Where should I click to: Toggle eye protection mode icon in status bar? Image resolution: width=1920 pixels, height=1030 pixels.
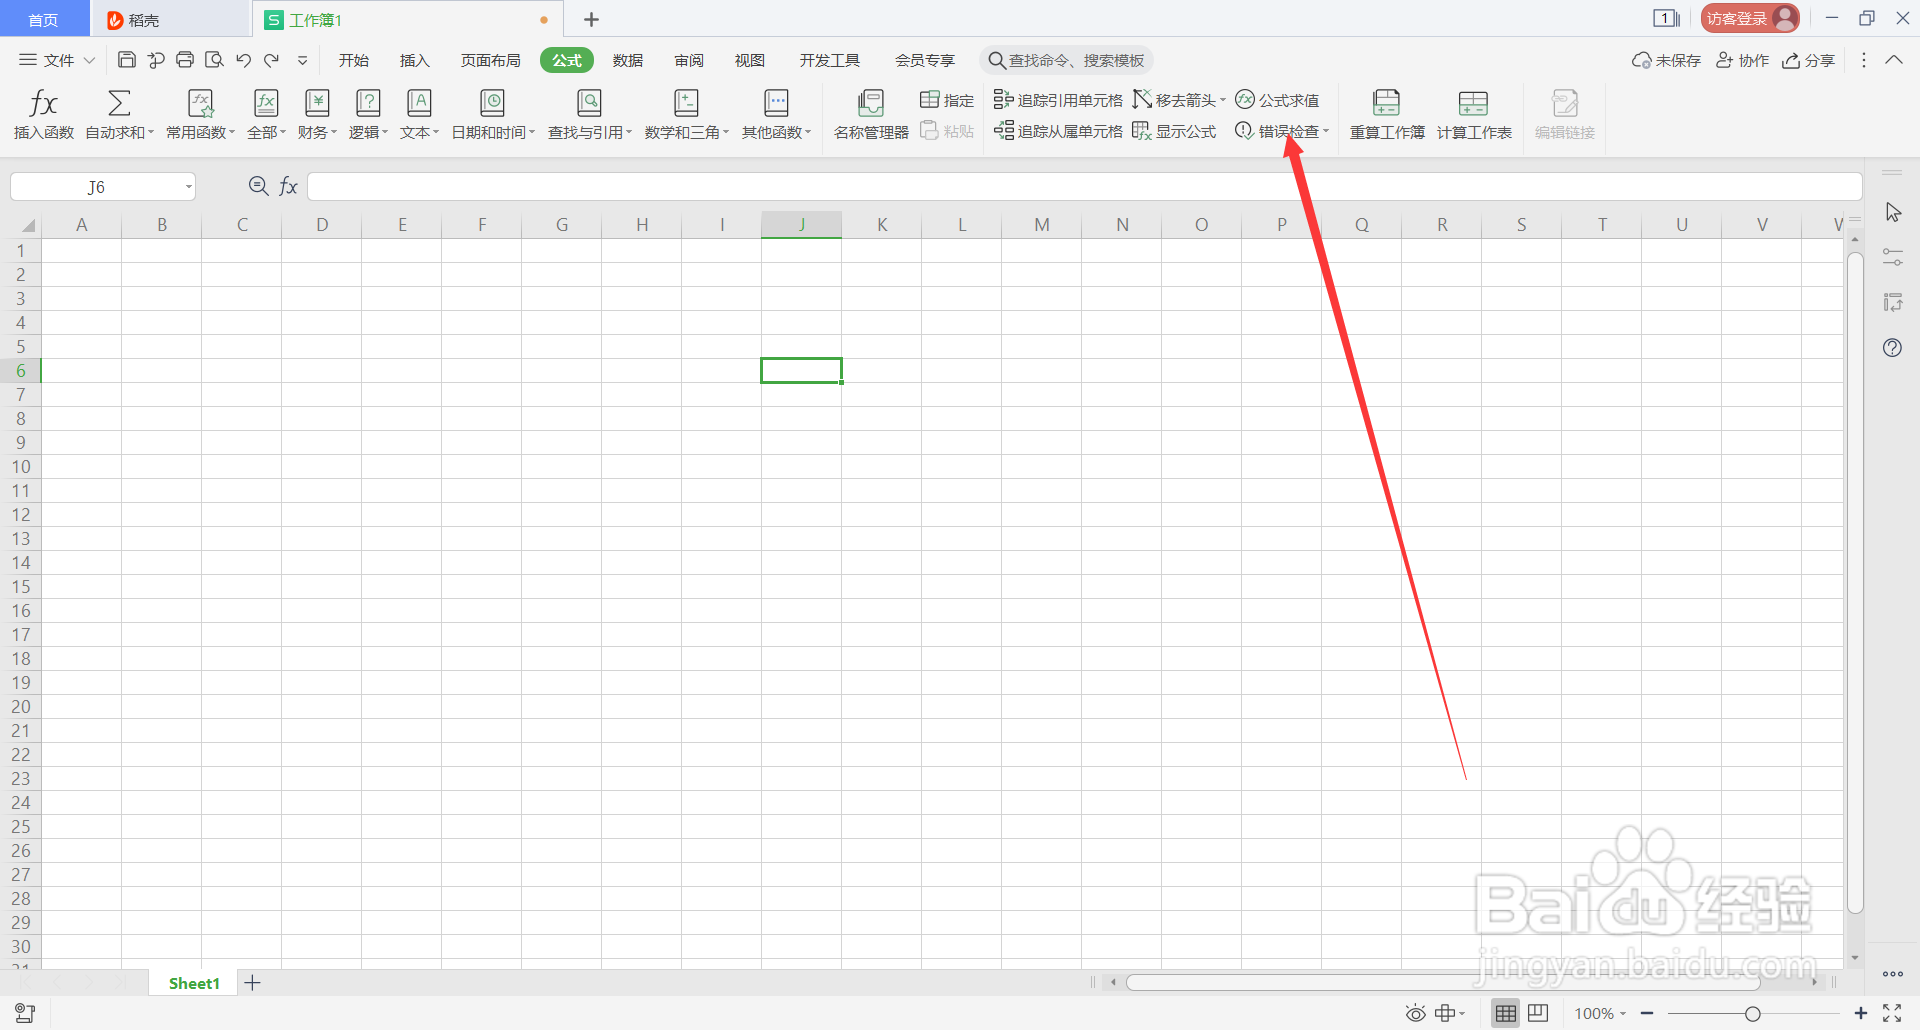point(1415,1014)
